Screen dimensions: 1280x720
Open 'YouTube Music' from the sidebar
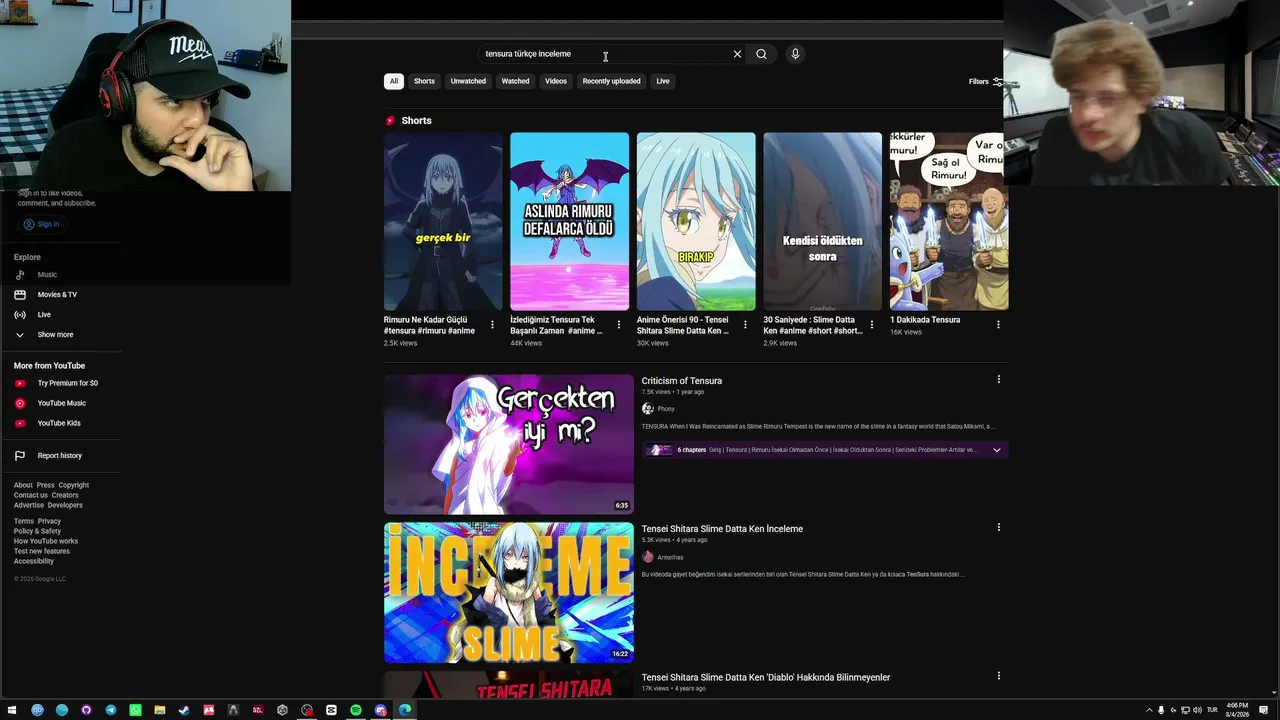60,403
